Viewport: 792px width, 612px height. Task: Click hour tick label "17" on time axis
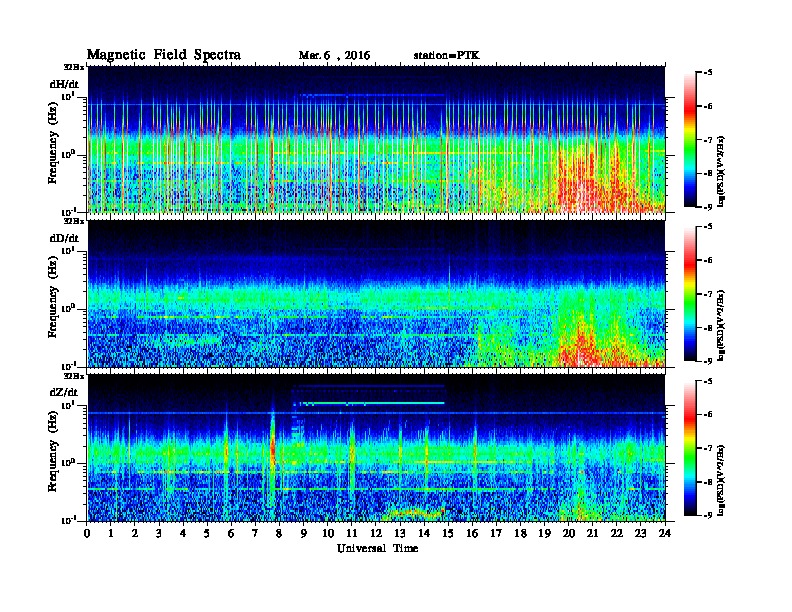click(x=496, y=534)
